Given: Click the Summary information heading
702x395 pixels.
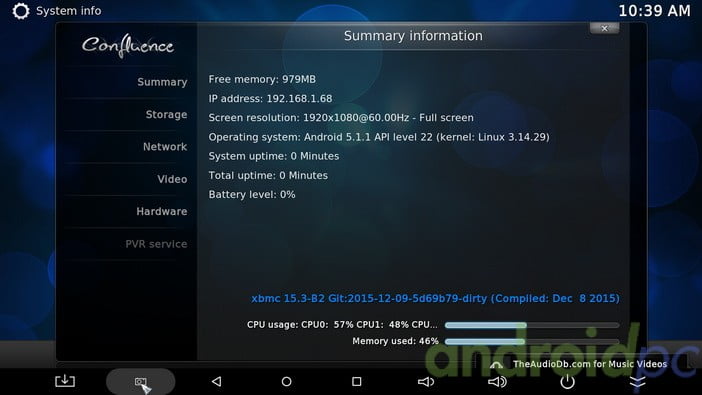Looking at the screenshot, I should pos(413,36).
